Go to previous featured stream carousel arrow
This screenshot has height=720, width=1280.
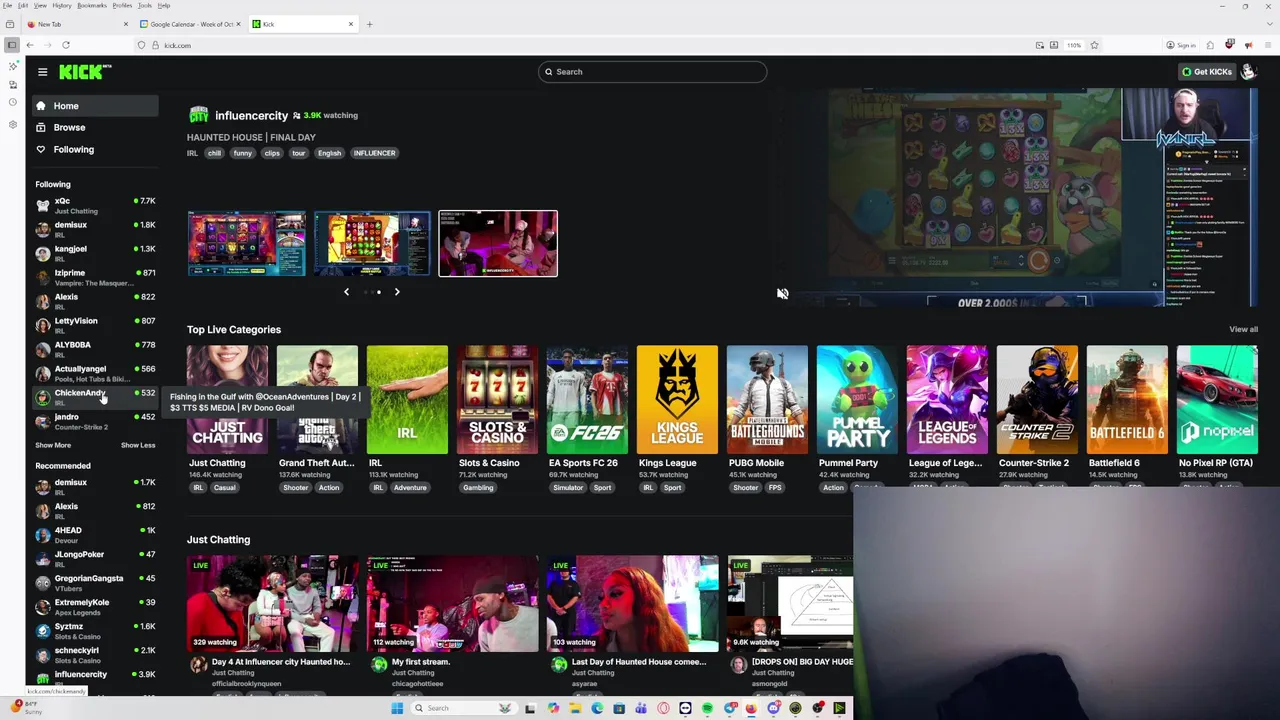tap(346, 292)
